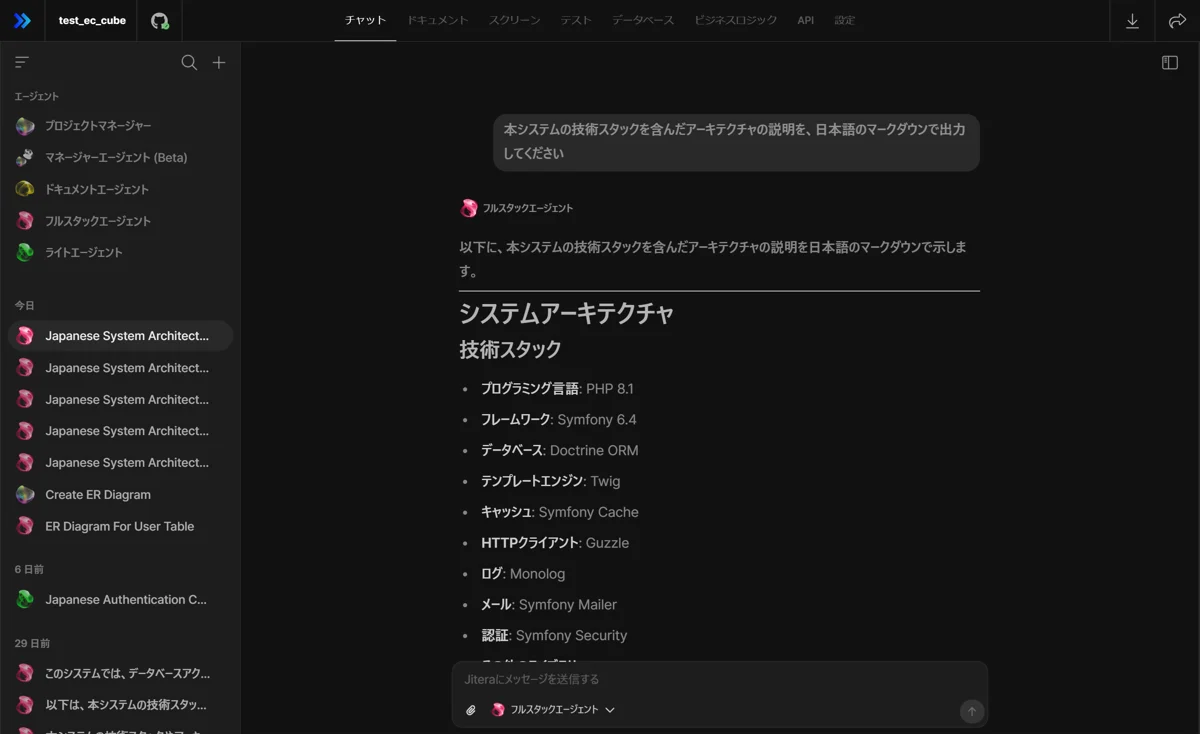
Task: Open chat 以下は、本システムの技術スタッ...
Action: click(120, 705)
